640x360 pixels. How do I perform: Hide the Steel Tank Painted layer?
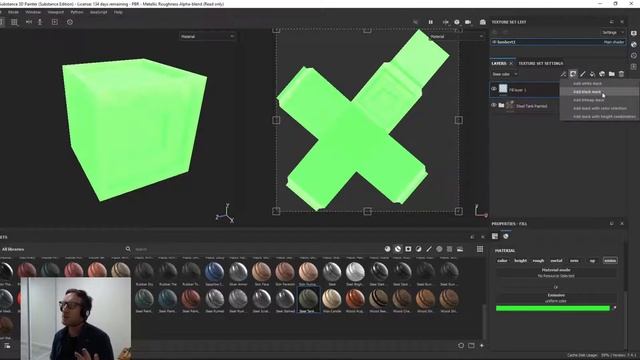[x=494, y=105]
